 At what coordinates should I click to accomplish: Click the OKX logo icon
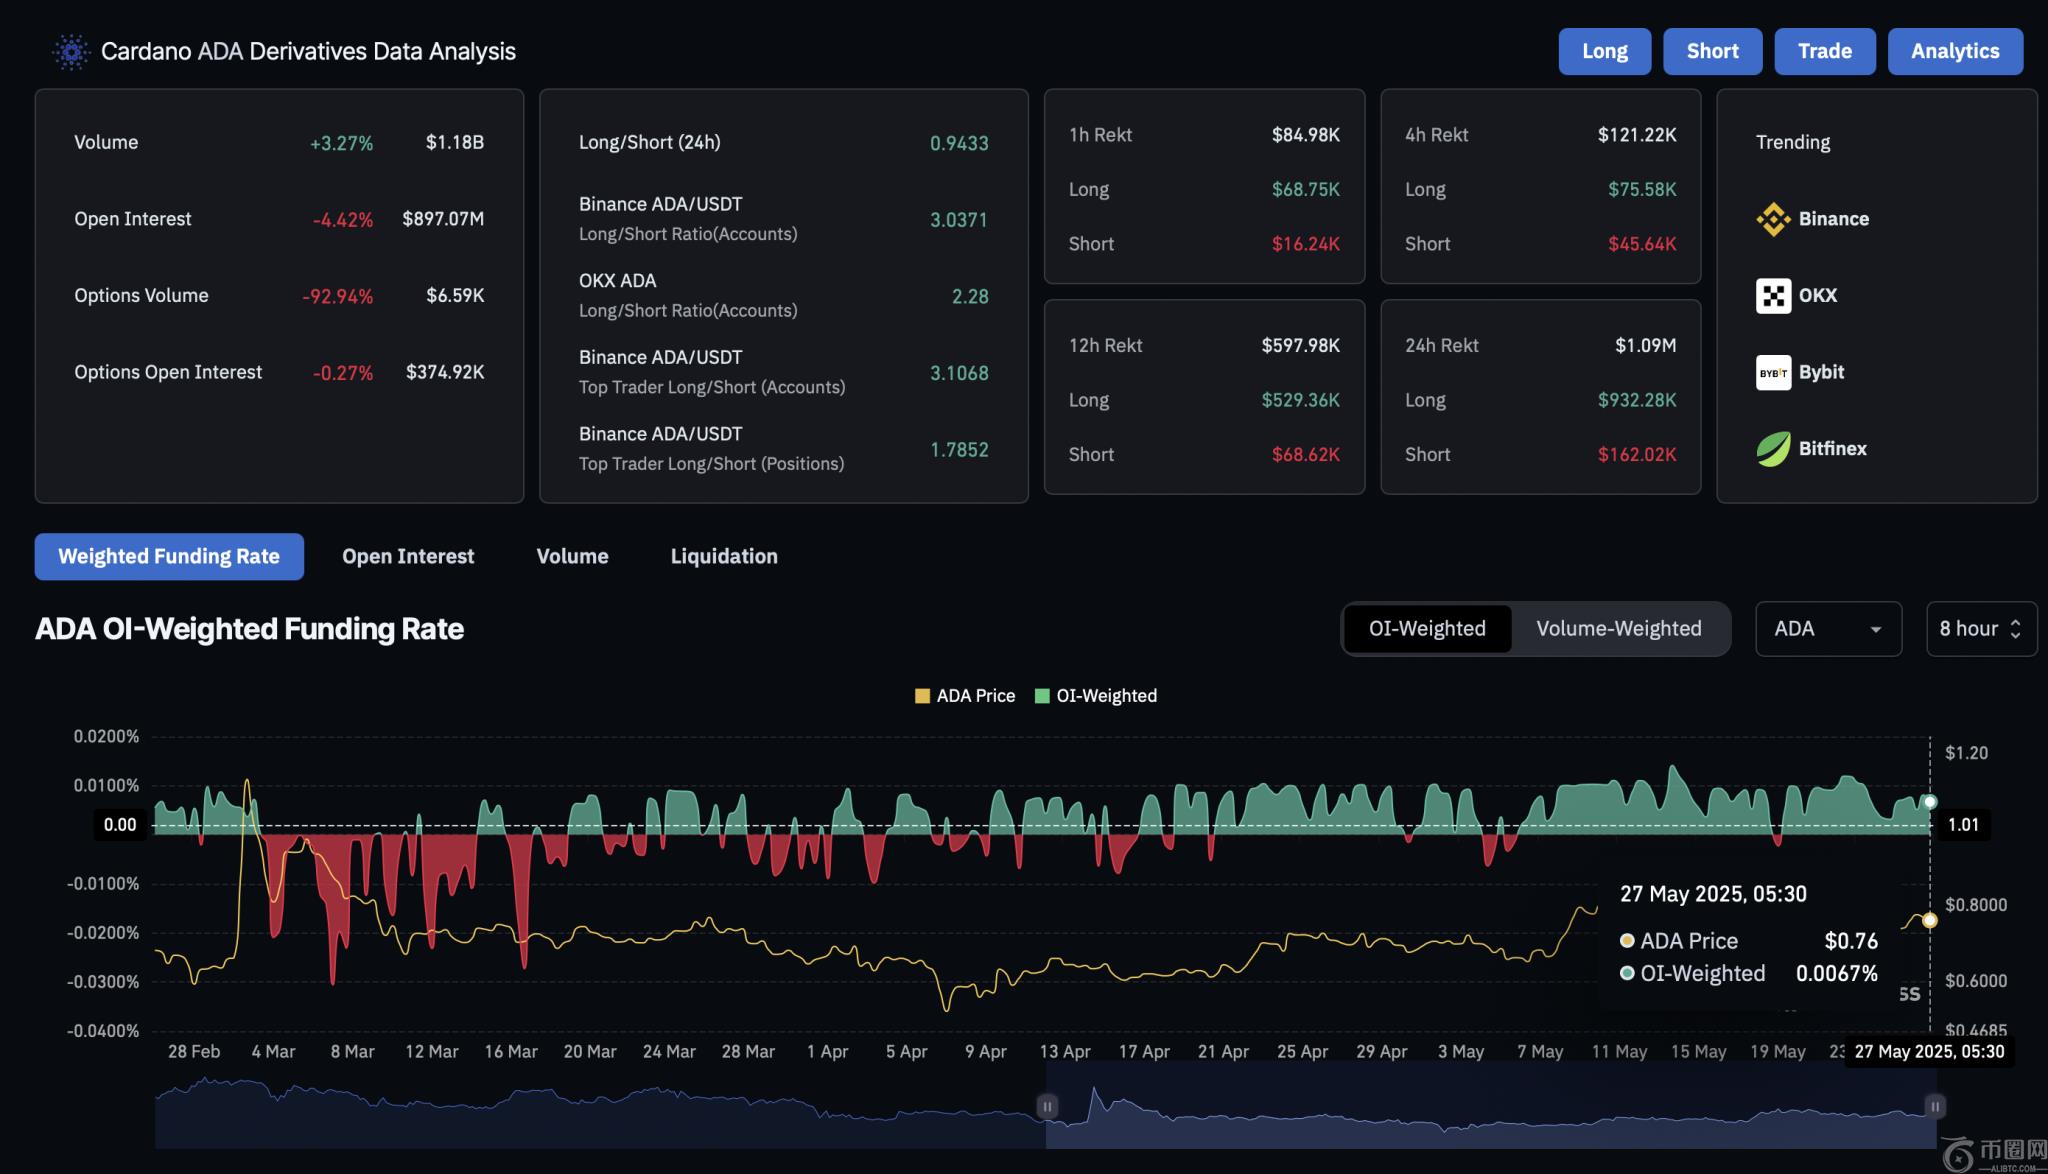(x=1773, y=296)
